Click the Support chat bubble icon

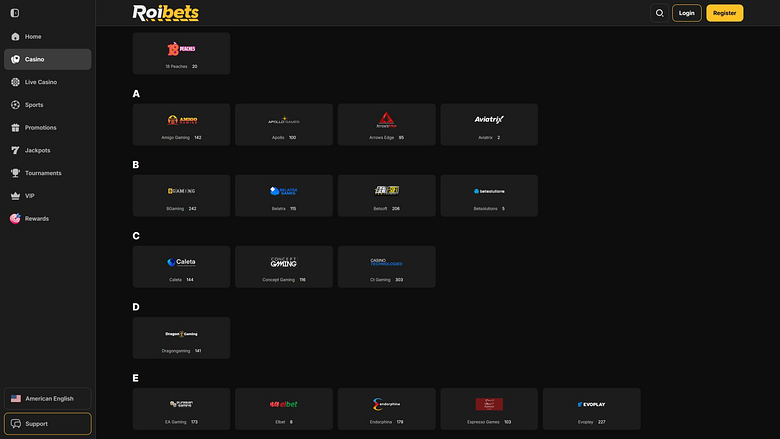[16, 424]
